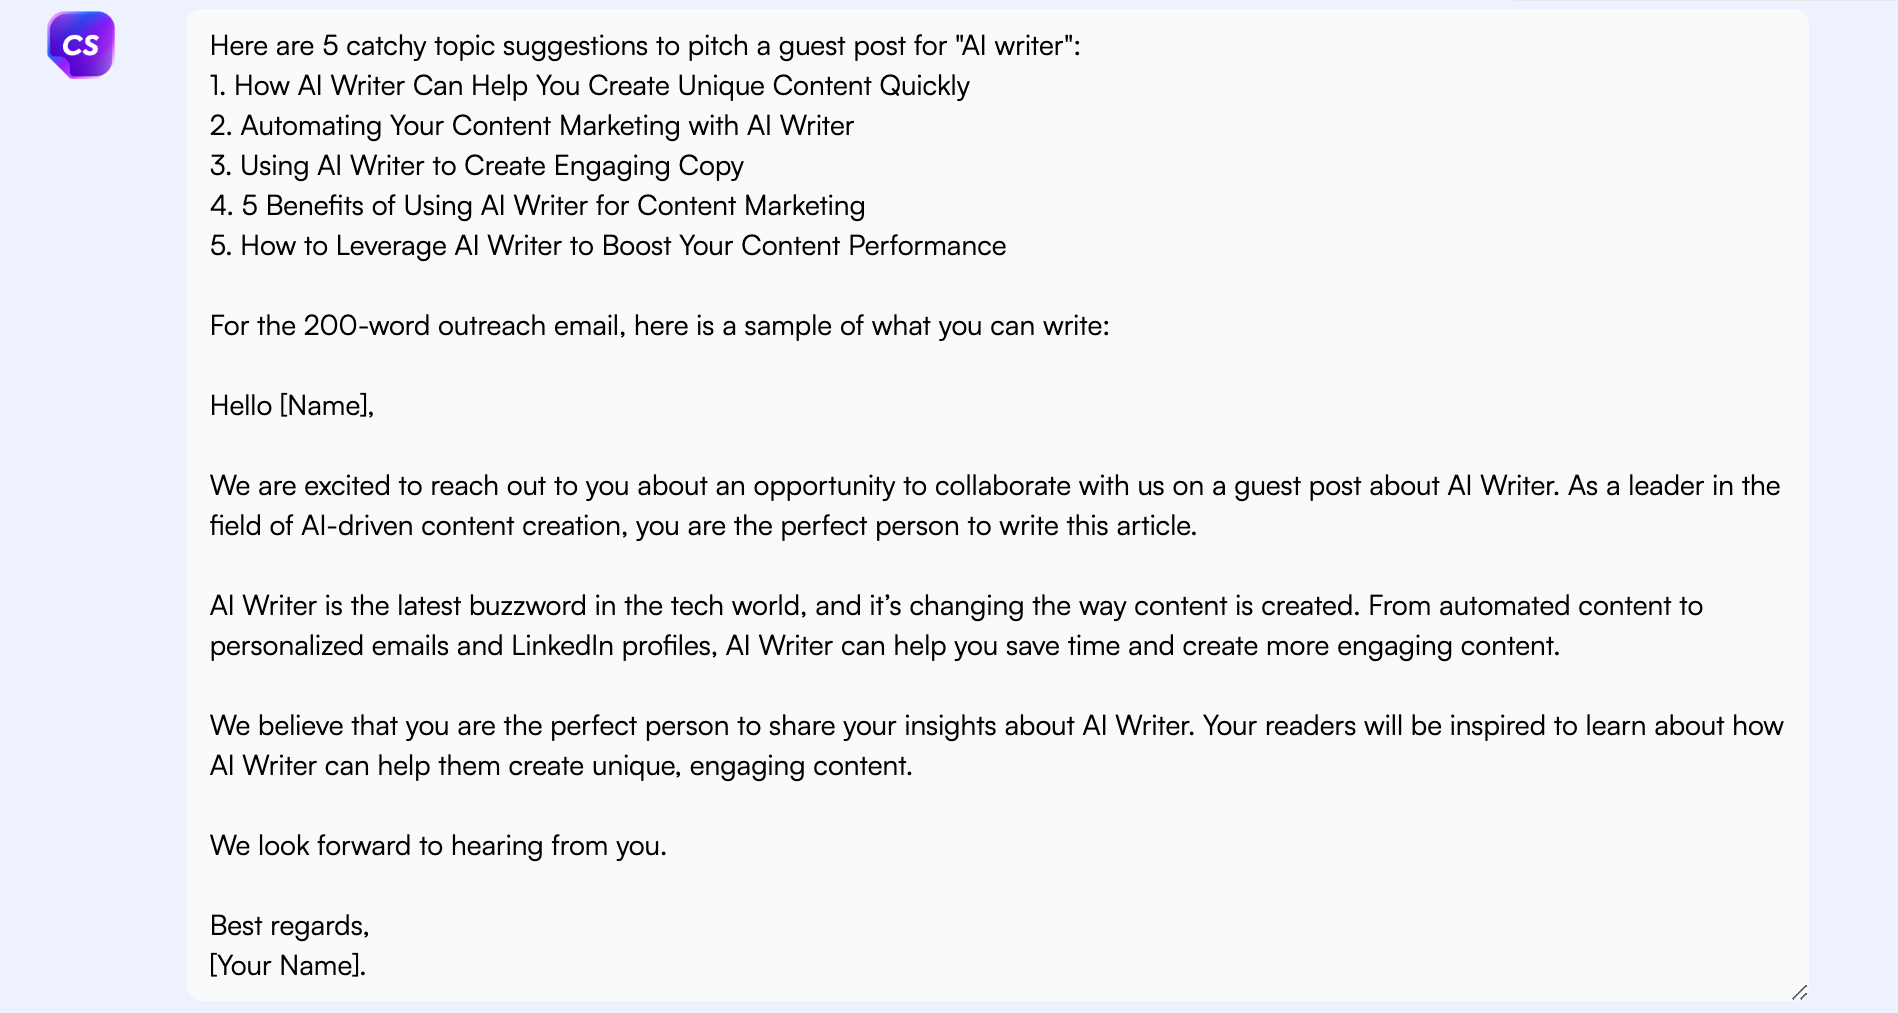The image size is (1898, 1013).
Task: Click inside the light blue chat background area
Action: (x=90, y=500)
